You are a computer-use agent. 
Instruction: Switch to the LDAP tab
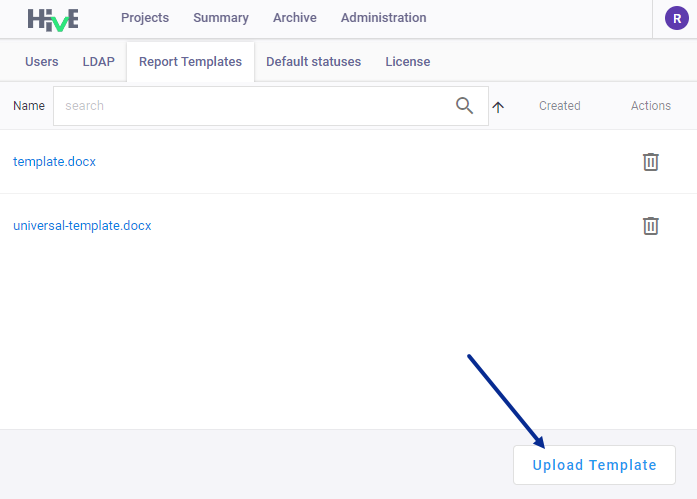(99, 62)
